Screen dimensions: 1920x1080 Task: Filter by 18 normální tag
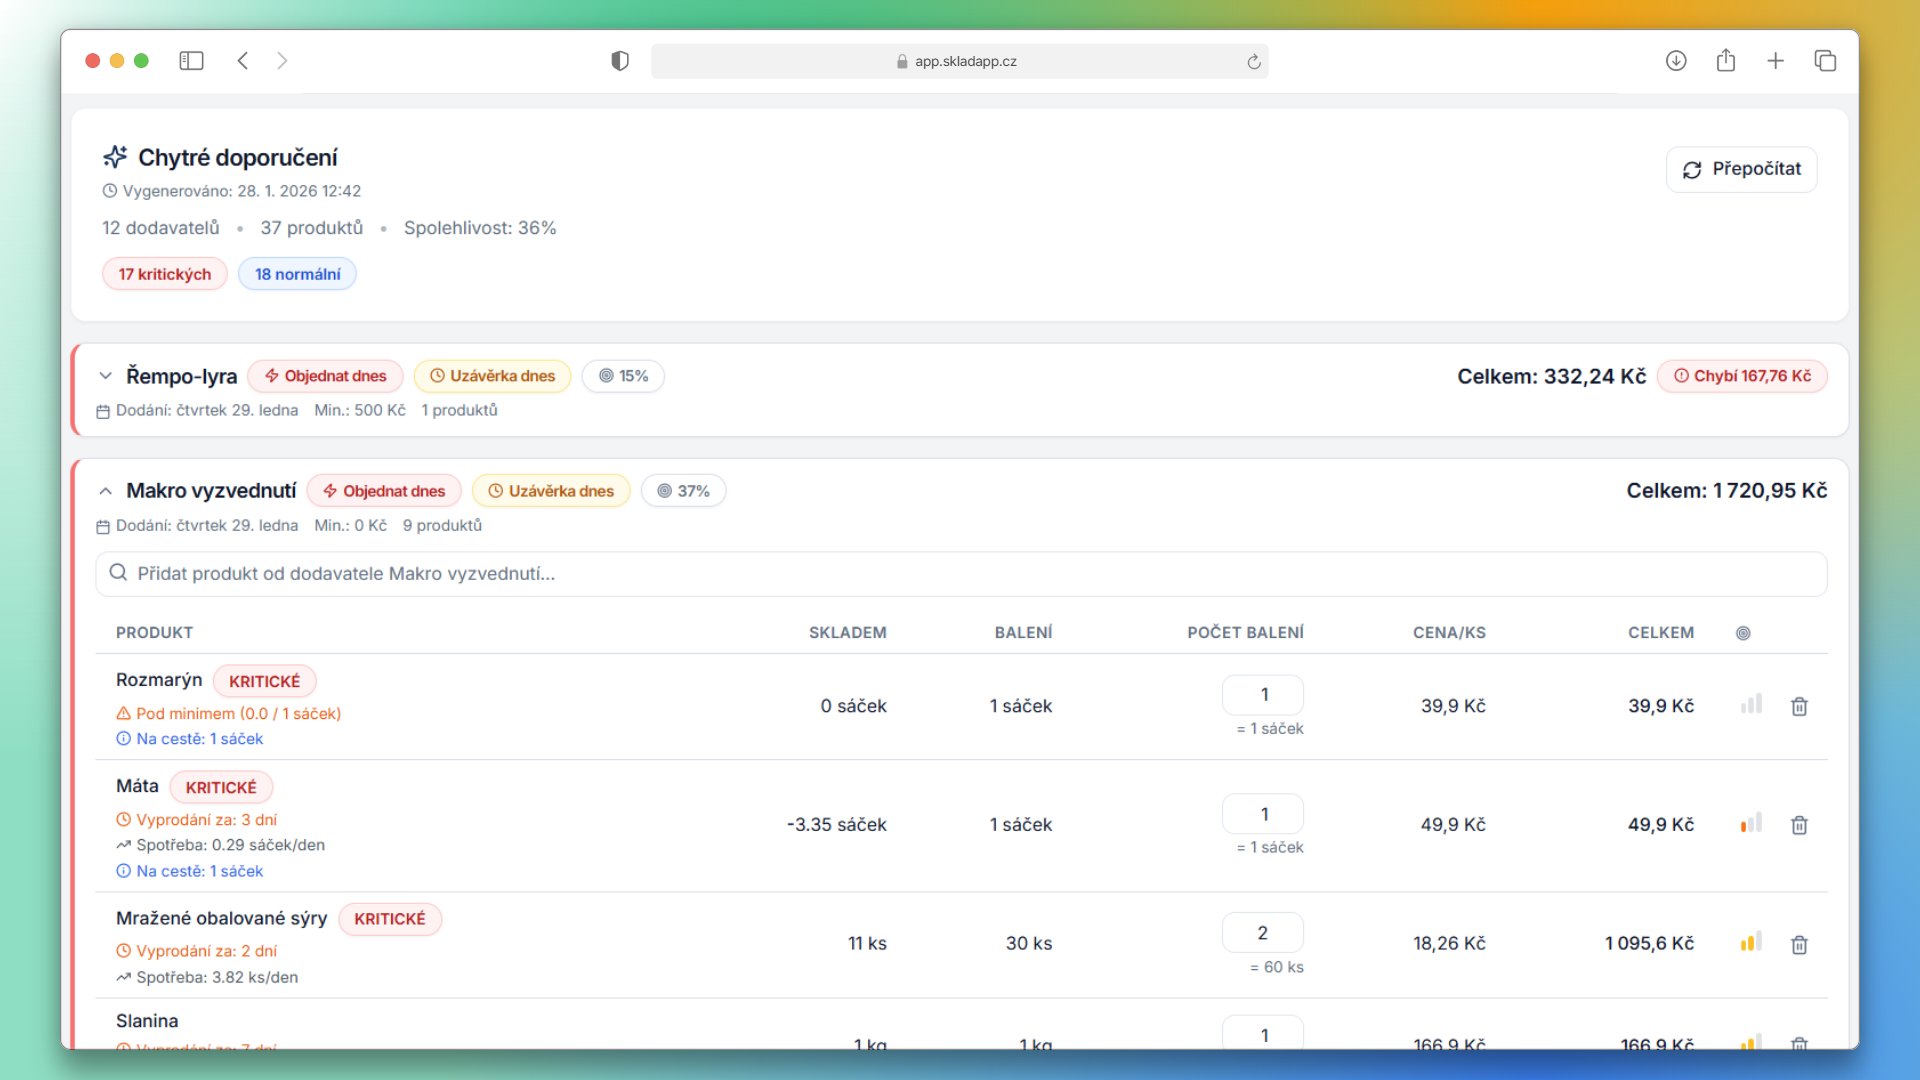click(297, 274)
